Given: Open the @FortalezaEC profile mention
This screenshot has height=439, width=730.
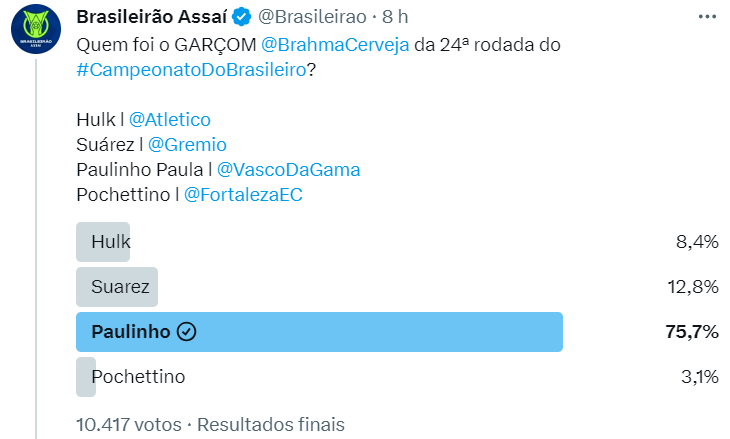Looking at the screenshot, I should pyautogui.click(x=243, y=195).
